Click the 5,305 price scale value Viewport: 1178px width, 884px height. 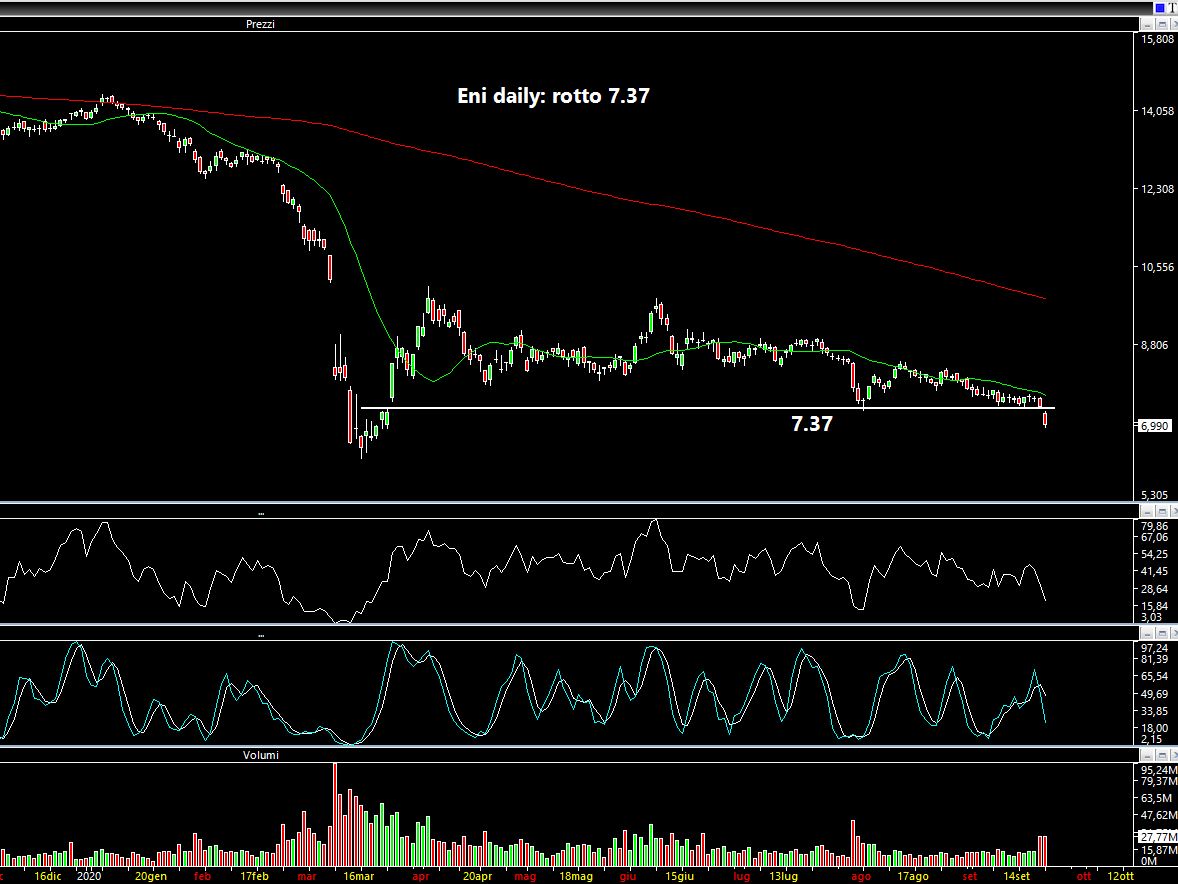tap(1155, 496)
